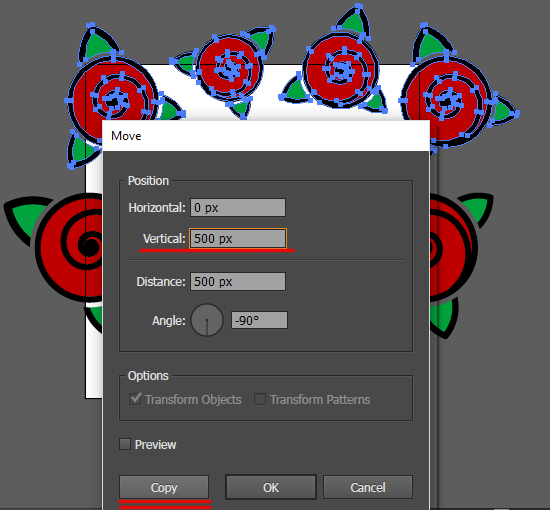This screenshot has height=510, width=550.
Task: Enable the Preview checkbox
Action: tap(125, 444)
